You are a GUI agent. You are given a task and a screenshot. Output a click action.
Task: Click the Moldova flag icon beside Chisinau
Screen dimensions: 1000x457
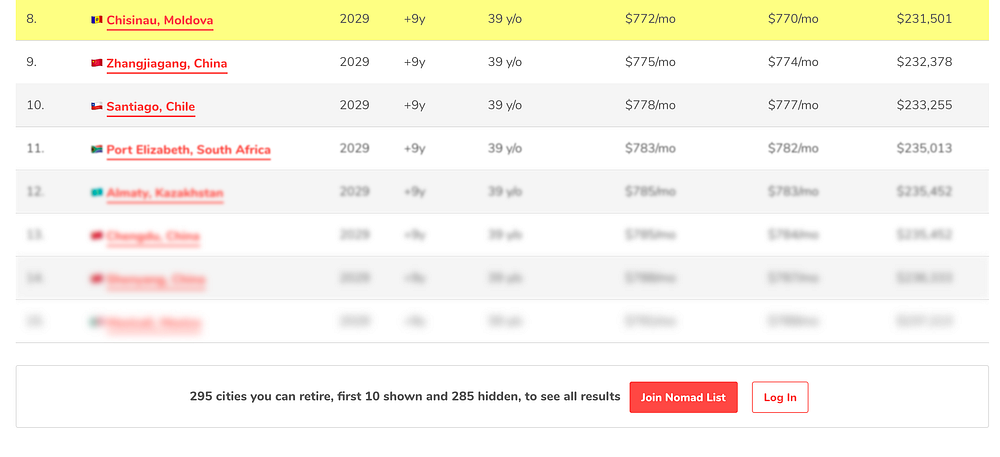tap(97, 20)
